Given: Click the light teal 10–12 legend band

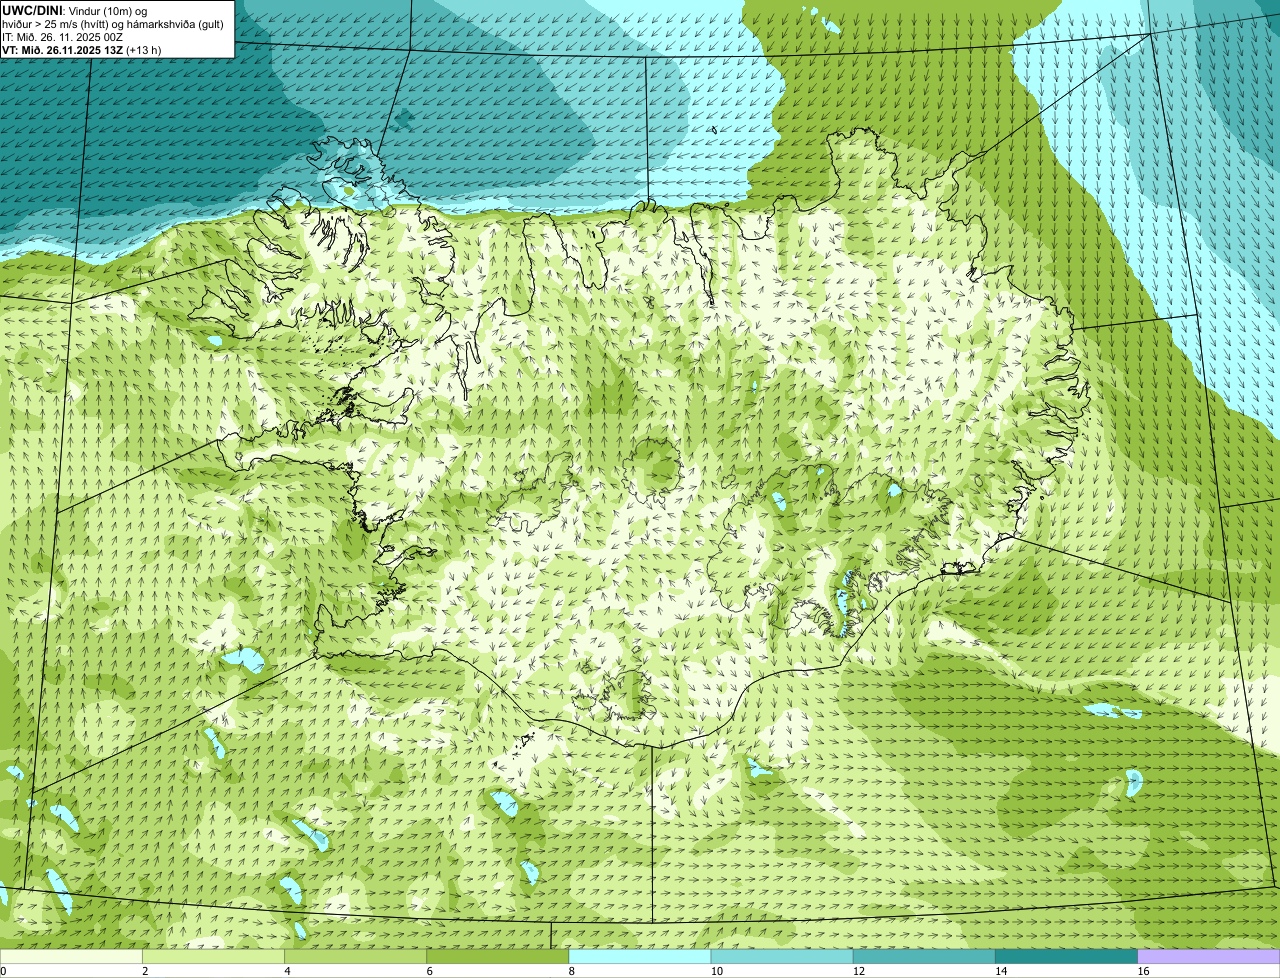Looking at the screenshot, I should click(782, 957).
